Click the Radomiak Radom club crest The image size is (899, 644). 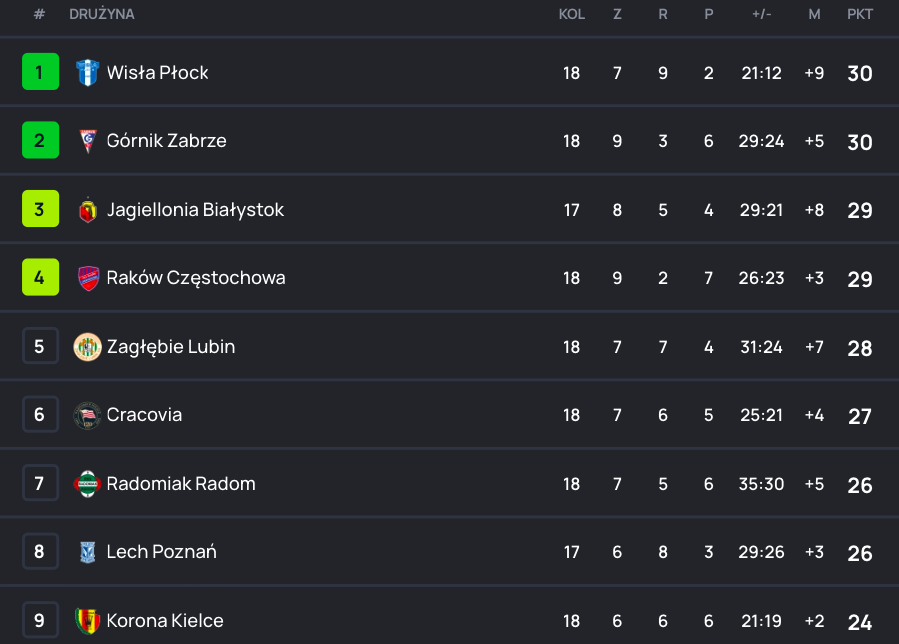click(88, 484)
